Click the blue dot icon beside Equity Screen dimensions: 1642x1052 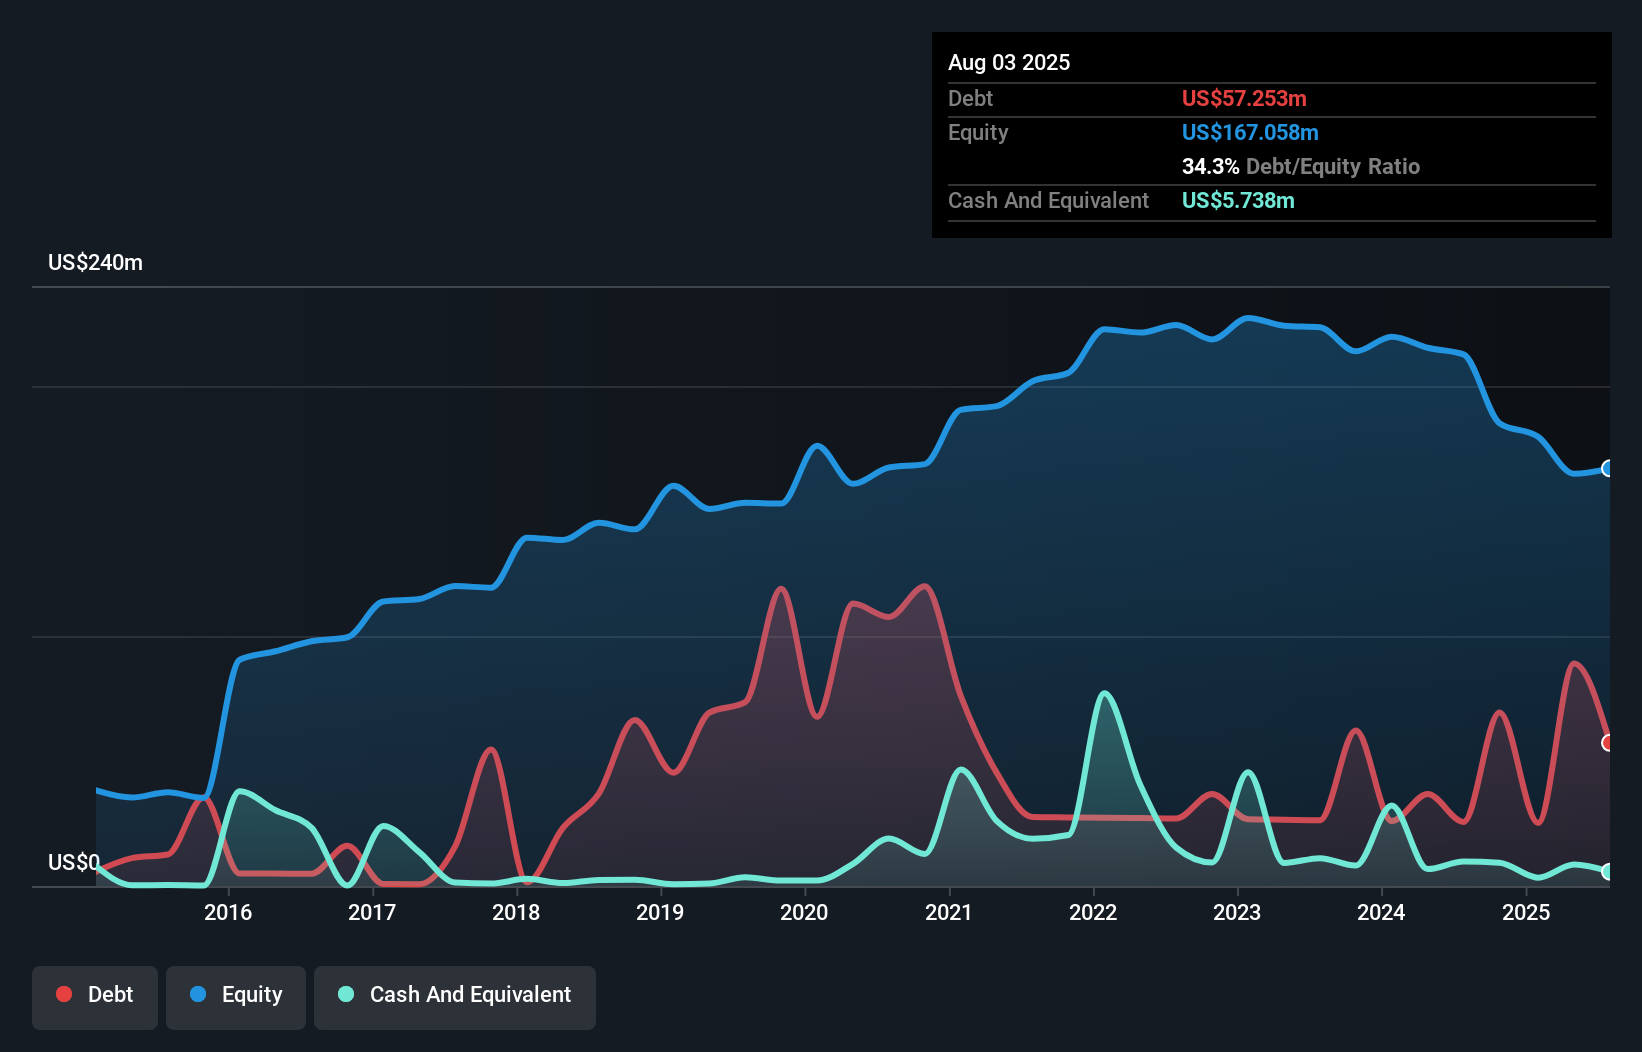tap(200, 993)
